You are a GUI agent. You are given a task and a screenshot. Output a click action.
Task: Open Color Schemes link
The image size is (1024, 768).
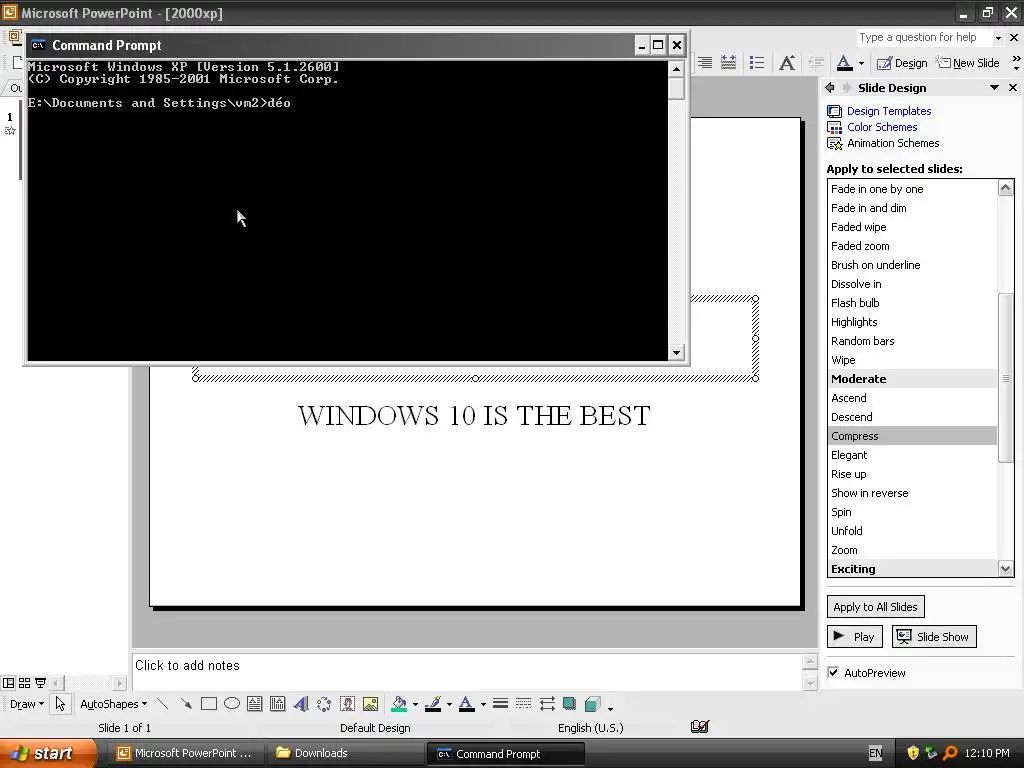(x=882, y=127)
